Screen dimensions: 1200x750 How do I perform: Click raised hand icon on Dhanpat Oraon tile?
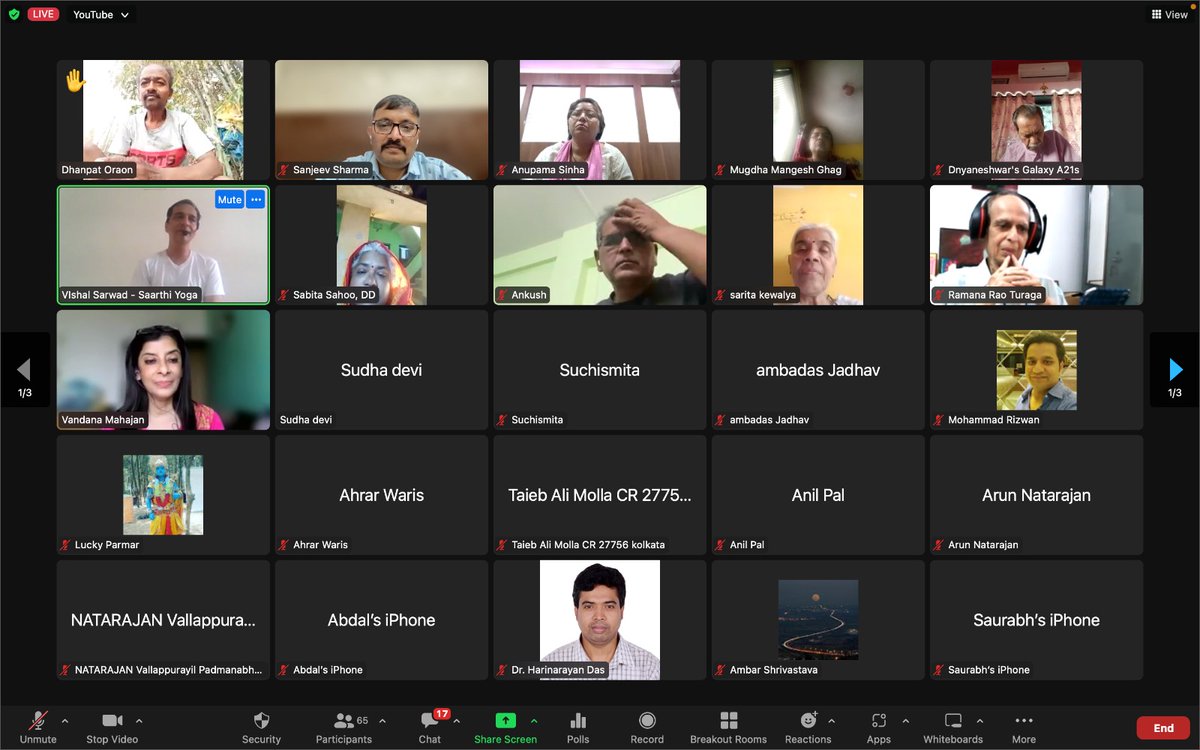(x=75, y=80)
